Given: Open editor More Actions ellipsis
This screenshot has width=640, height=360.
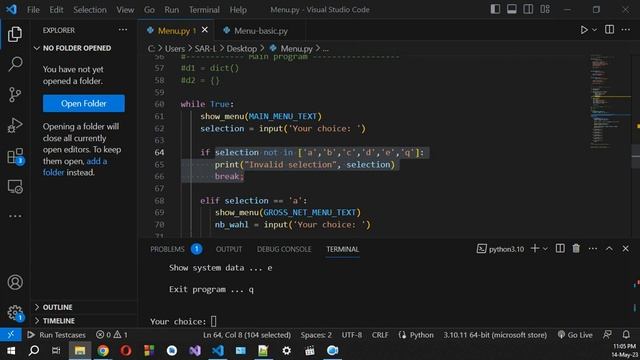Looking at the screenshot, I should [x=626, y=29].
